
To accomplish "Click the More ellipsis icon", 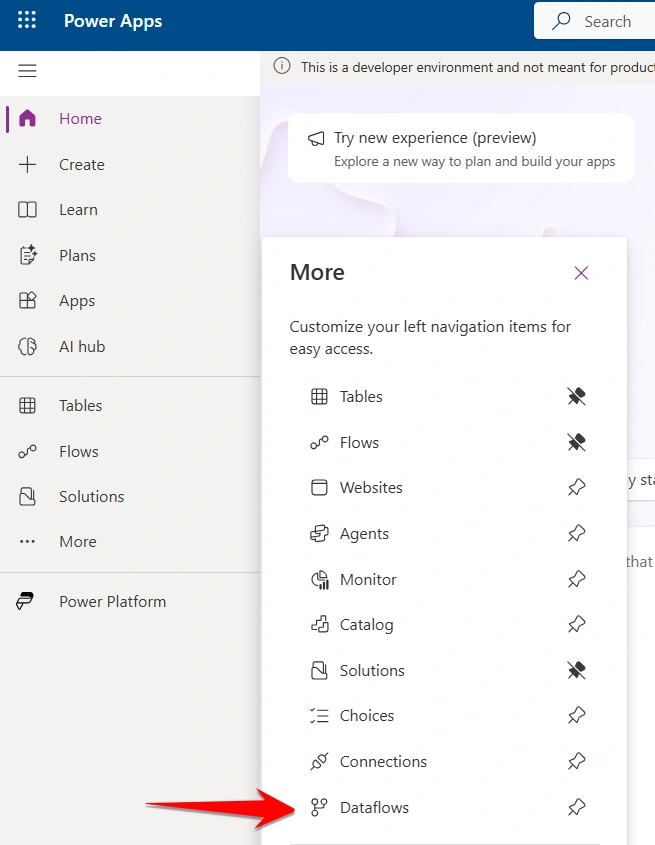I will click(x=27, y=542).
